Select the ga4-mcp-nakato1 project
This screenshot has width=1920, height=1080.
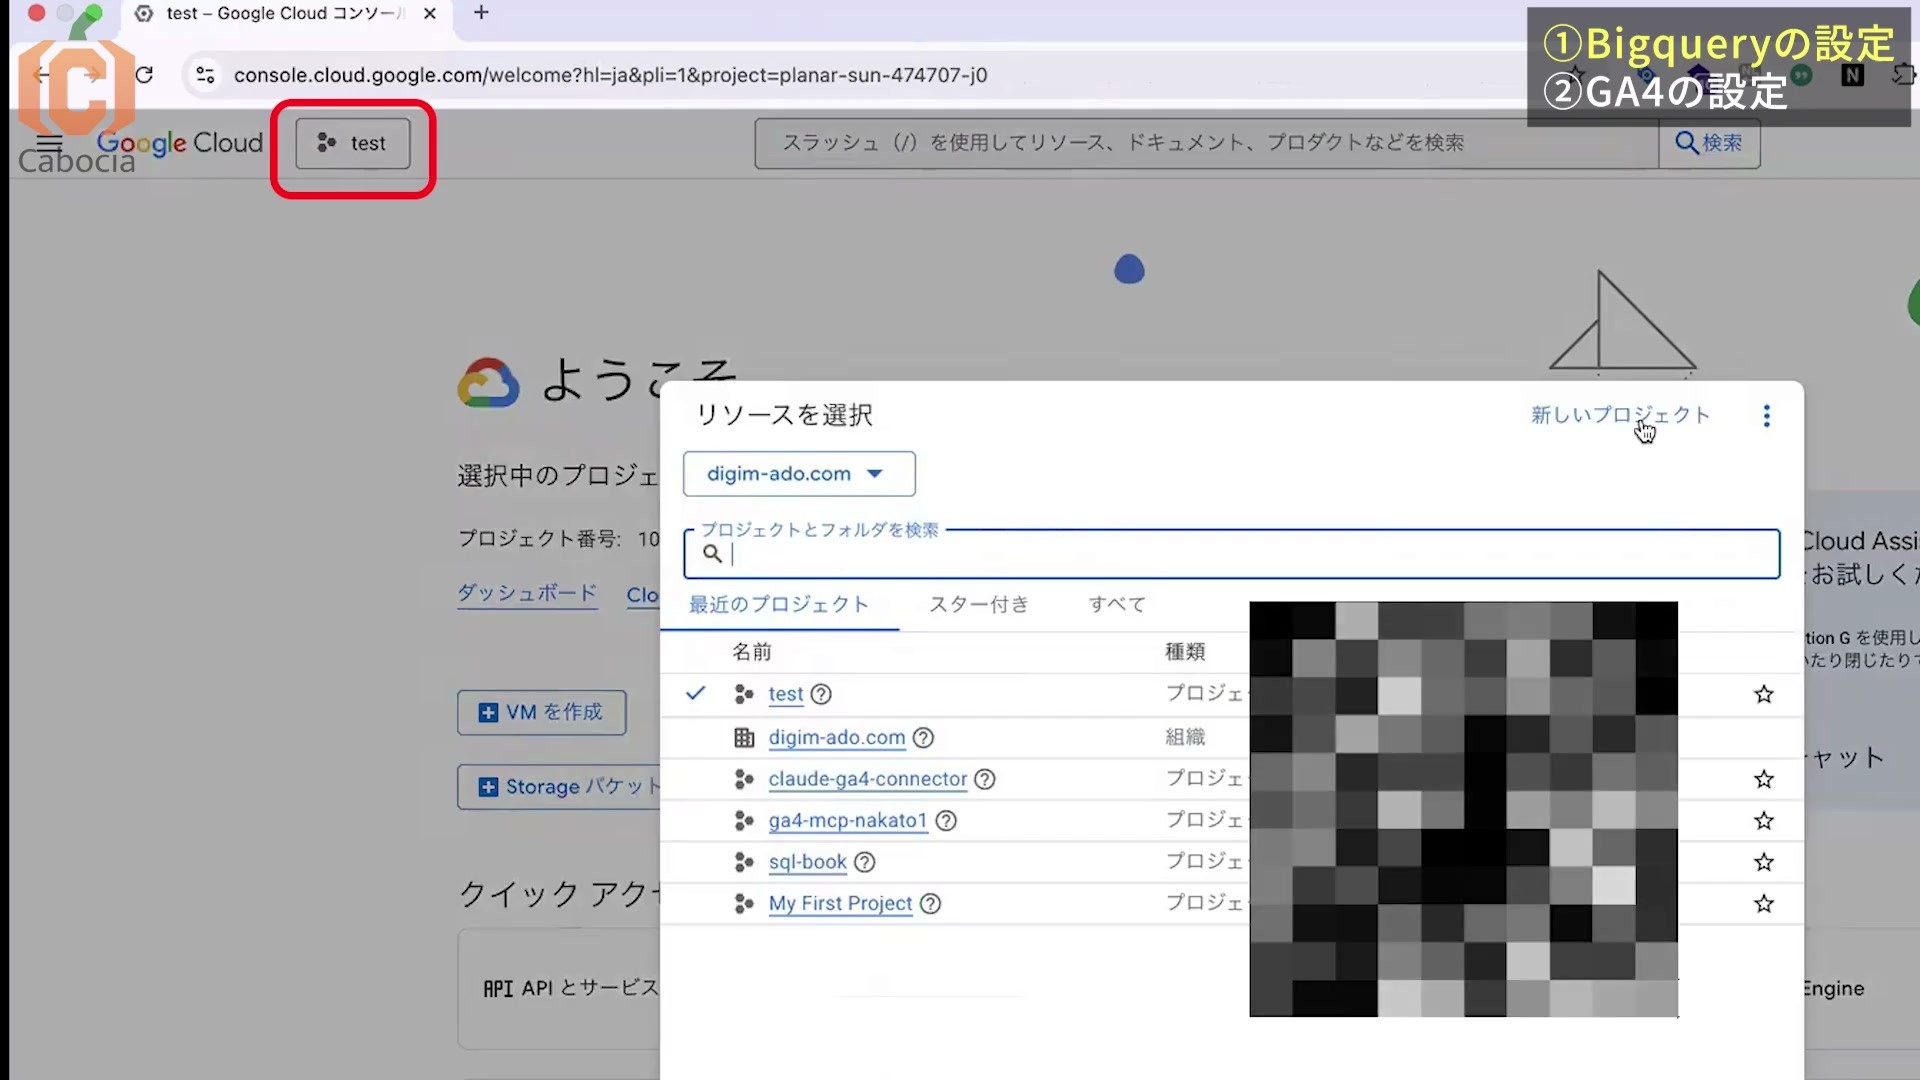[848, 821]
